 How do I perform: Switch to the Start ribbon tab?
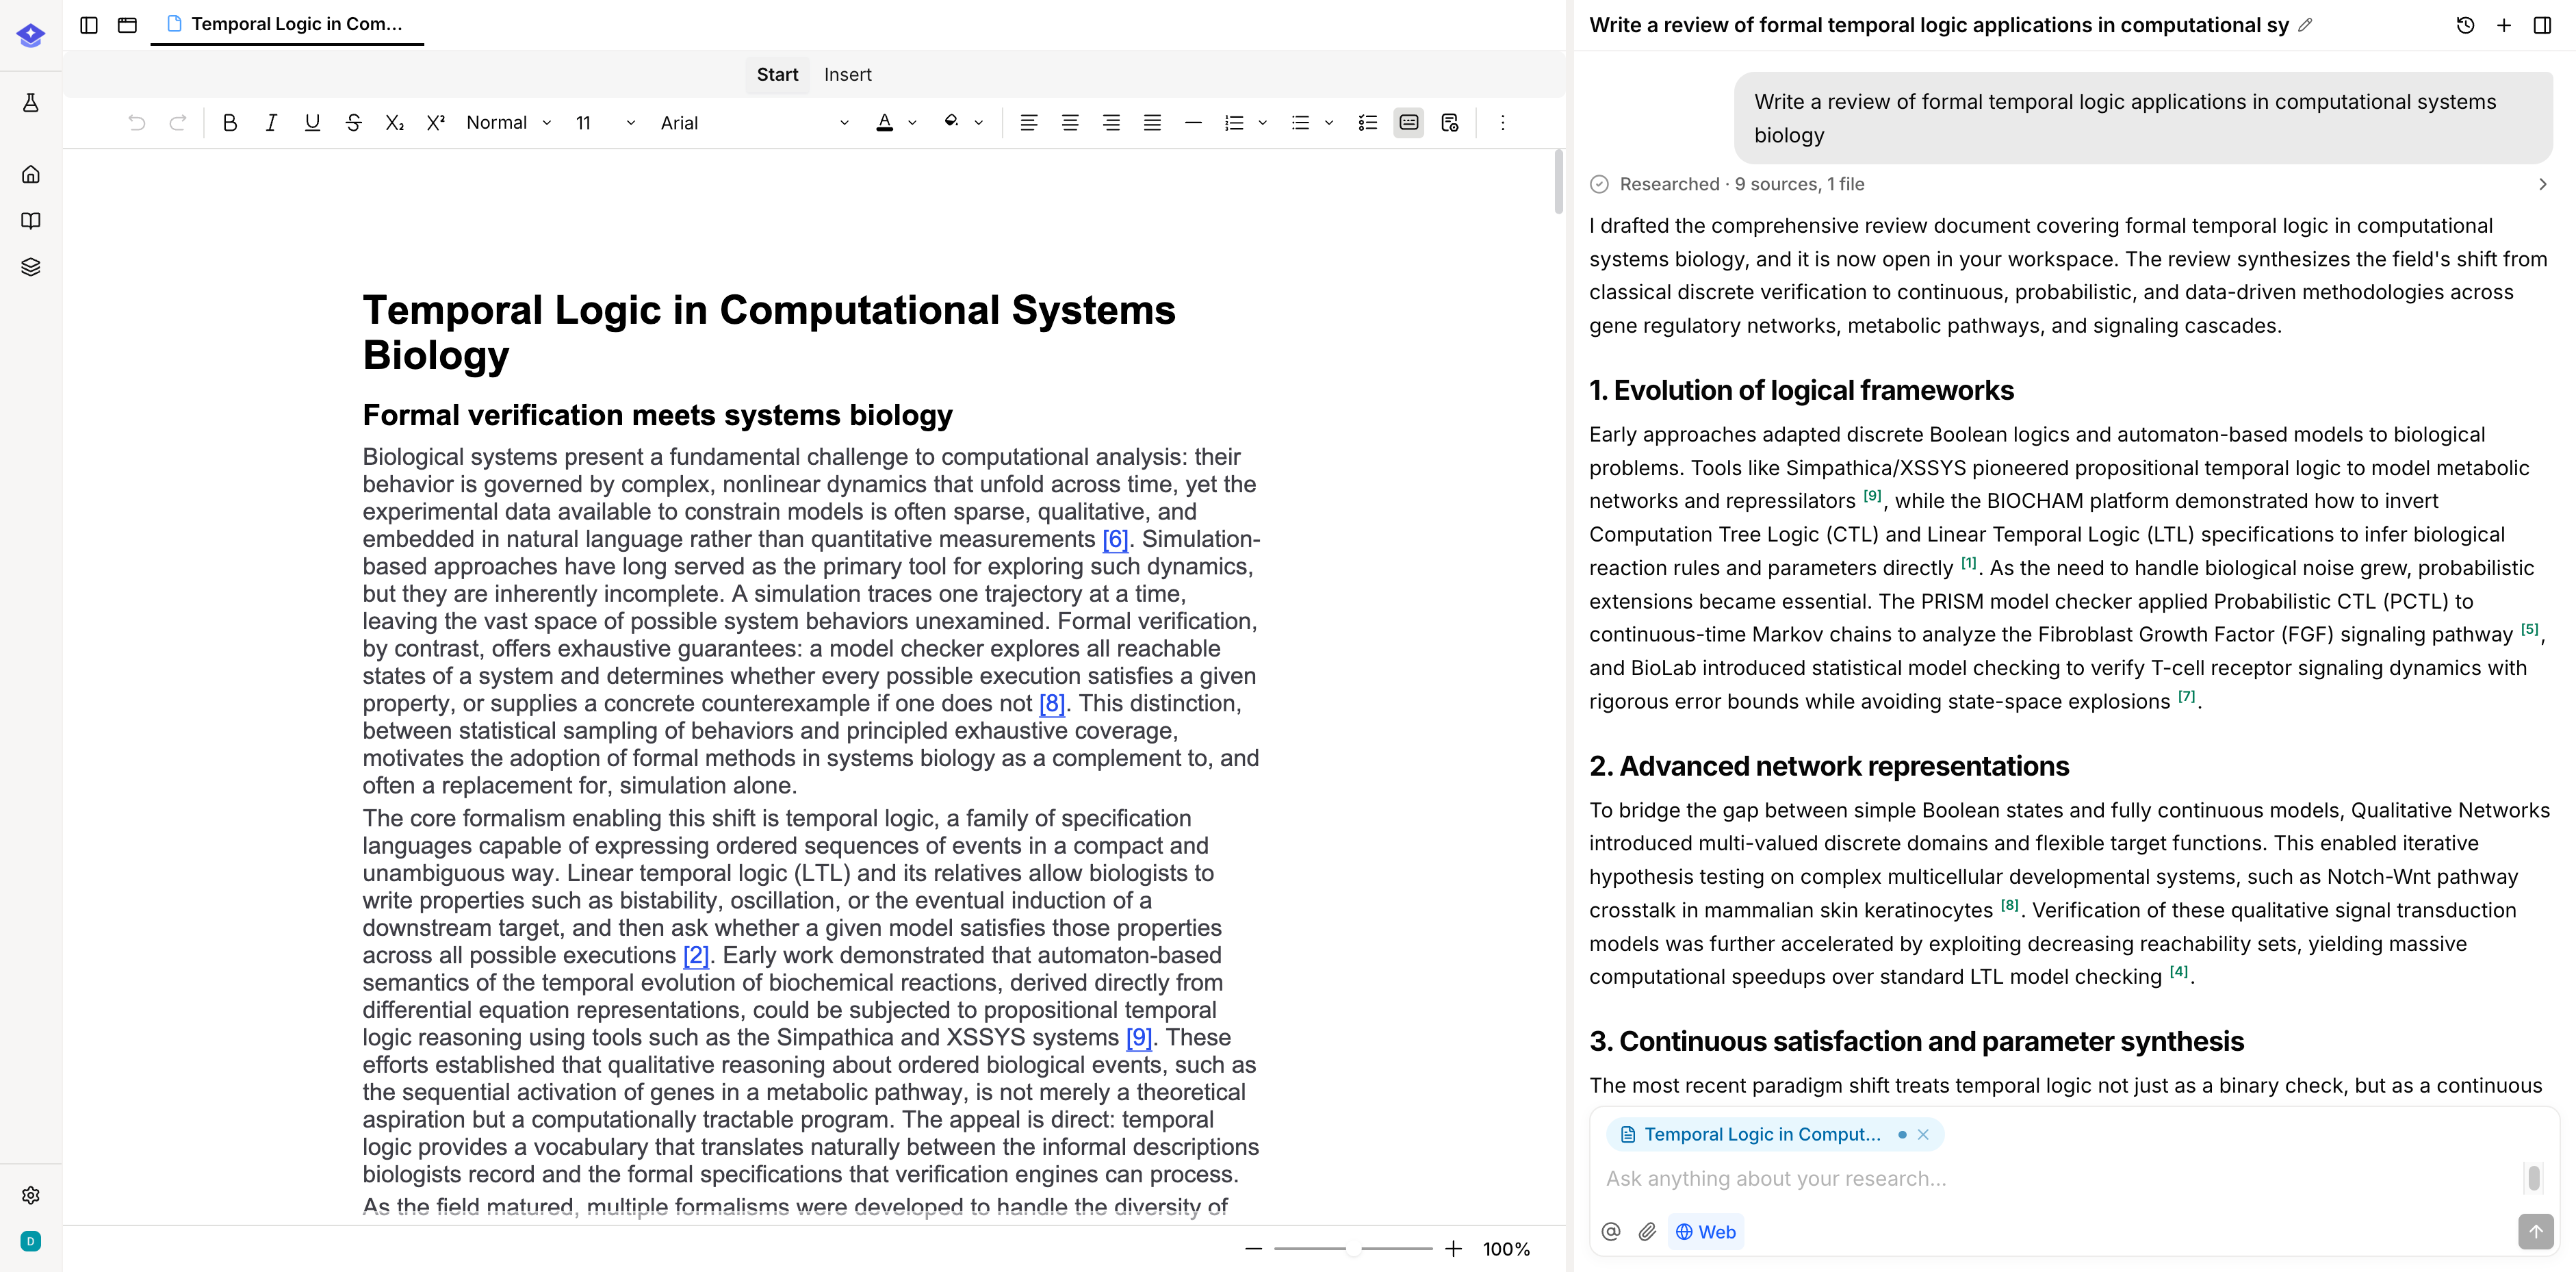(777, 74)
